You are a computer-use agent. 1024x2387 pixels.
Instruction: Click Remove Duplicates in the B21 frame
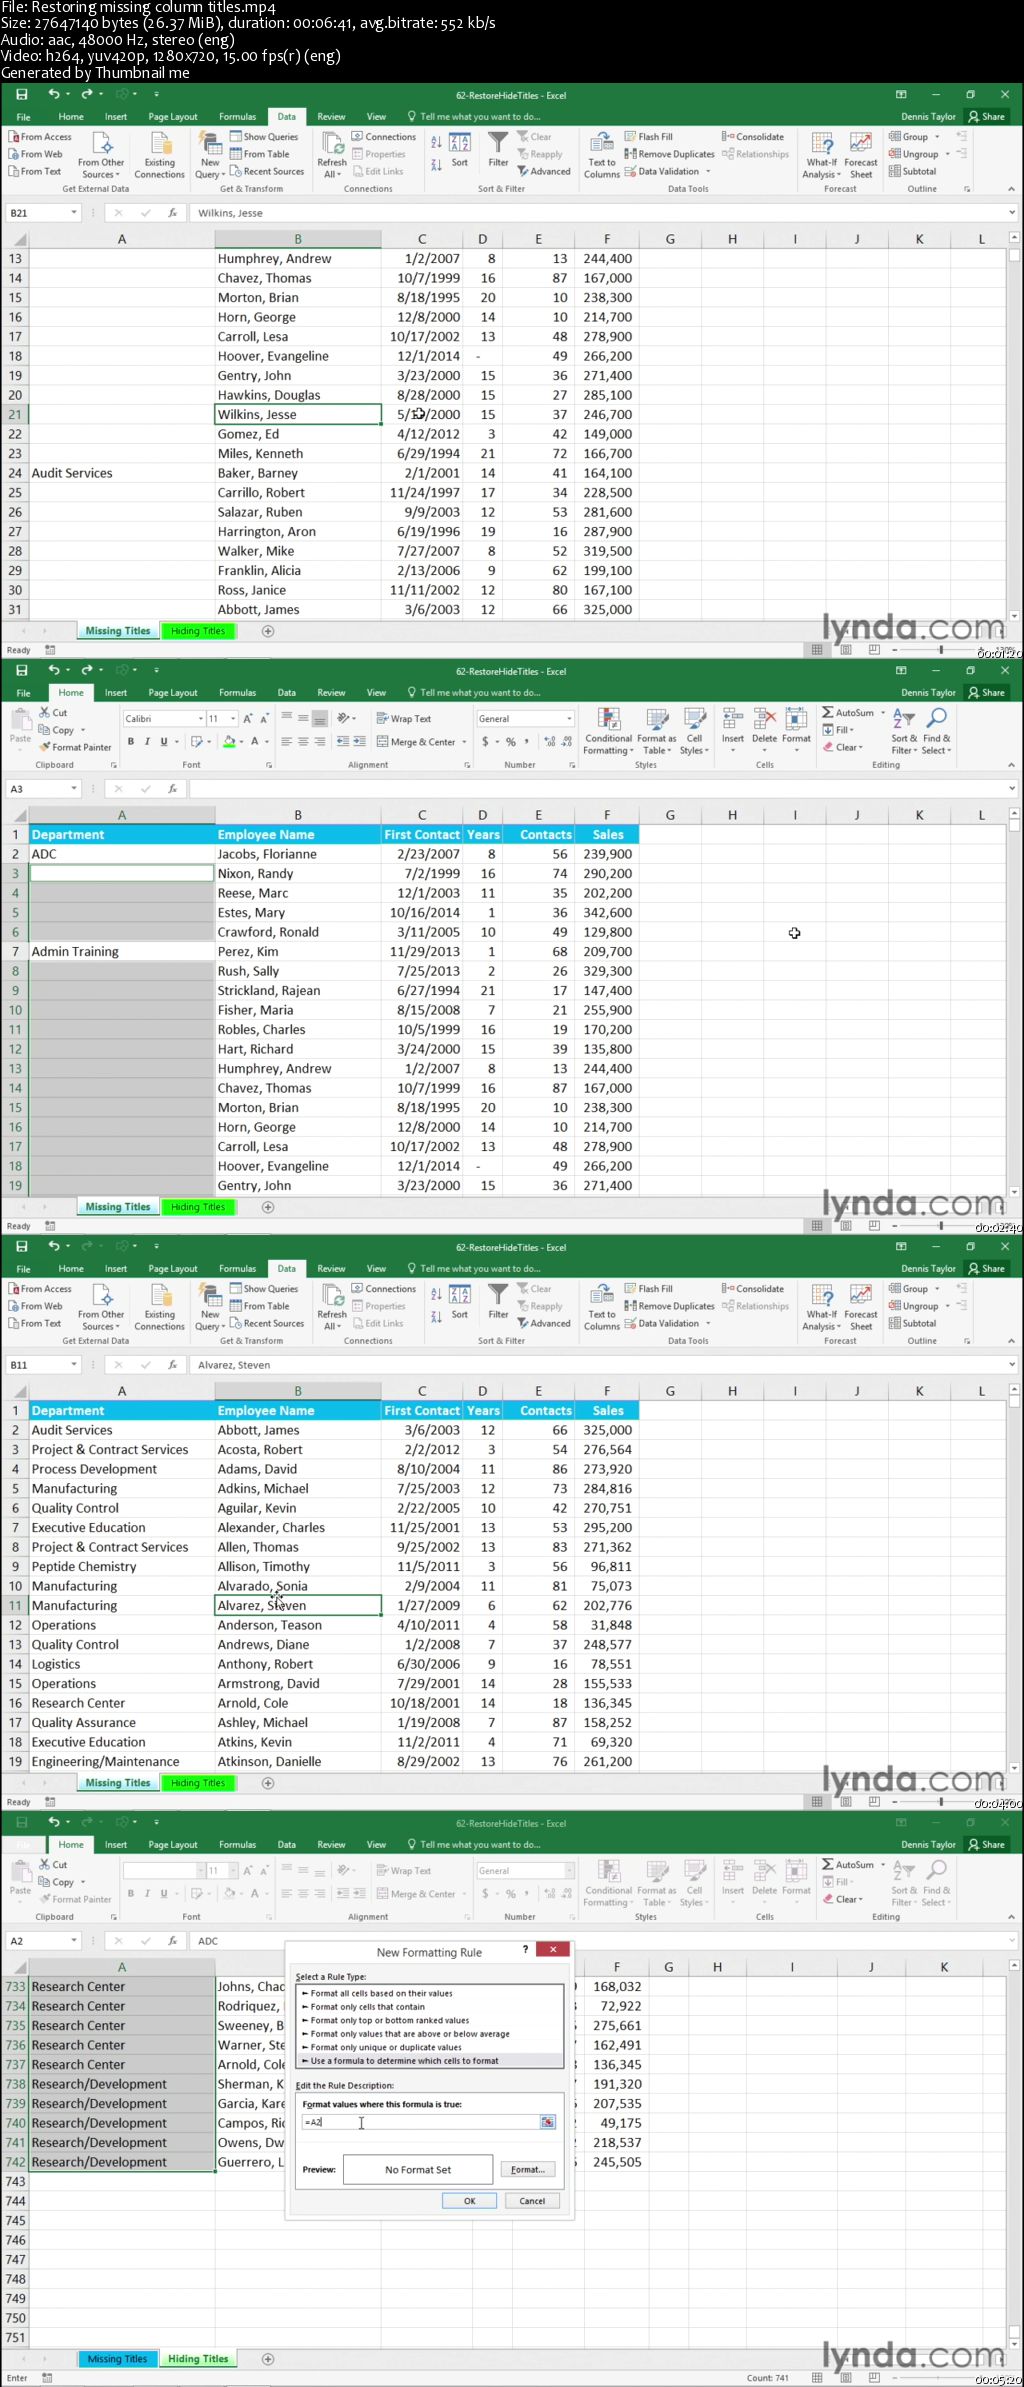670,154
